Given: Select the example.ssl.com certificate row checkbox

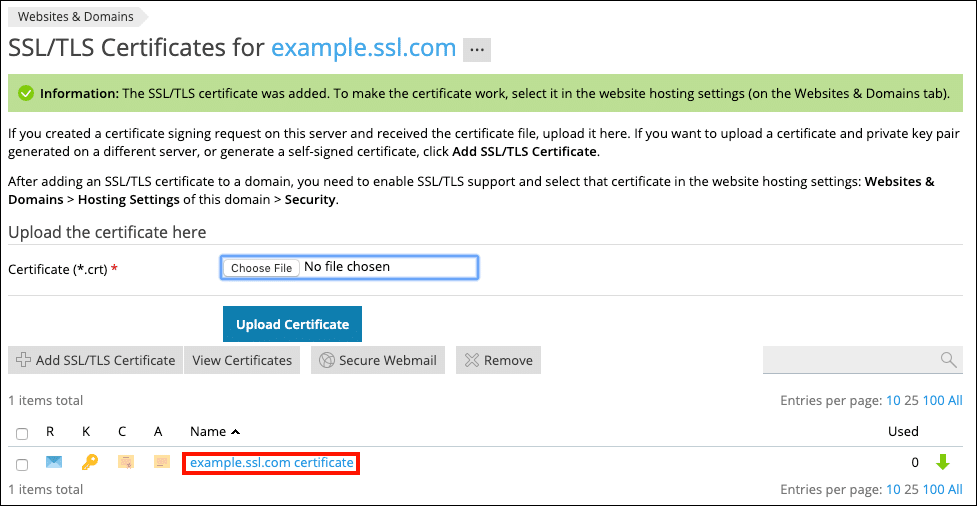Looking at the screenshot, I should [x=22, y=464].
